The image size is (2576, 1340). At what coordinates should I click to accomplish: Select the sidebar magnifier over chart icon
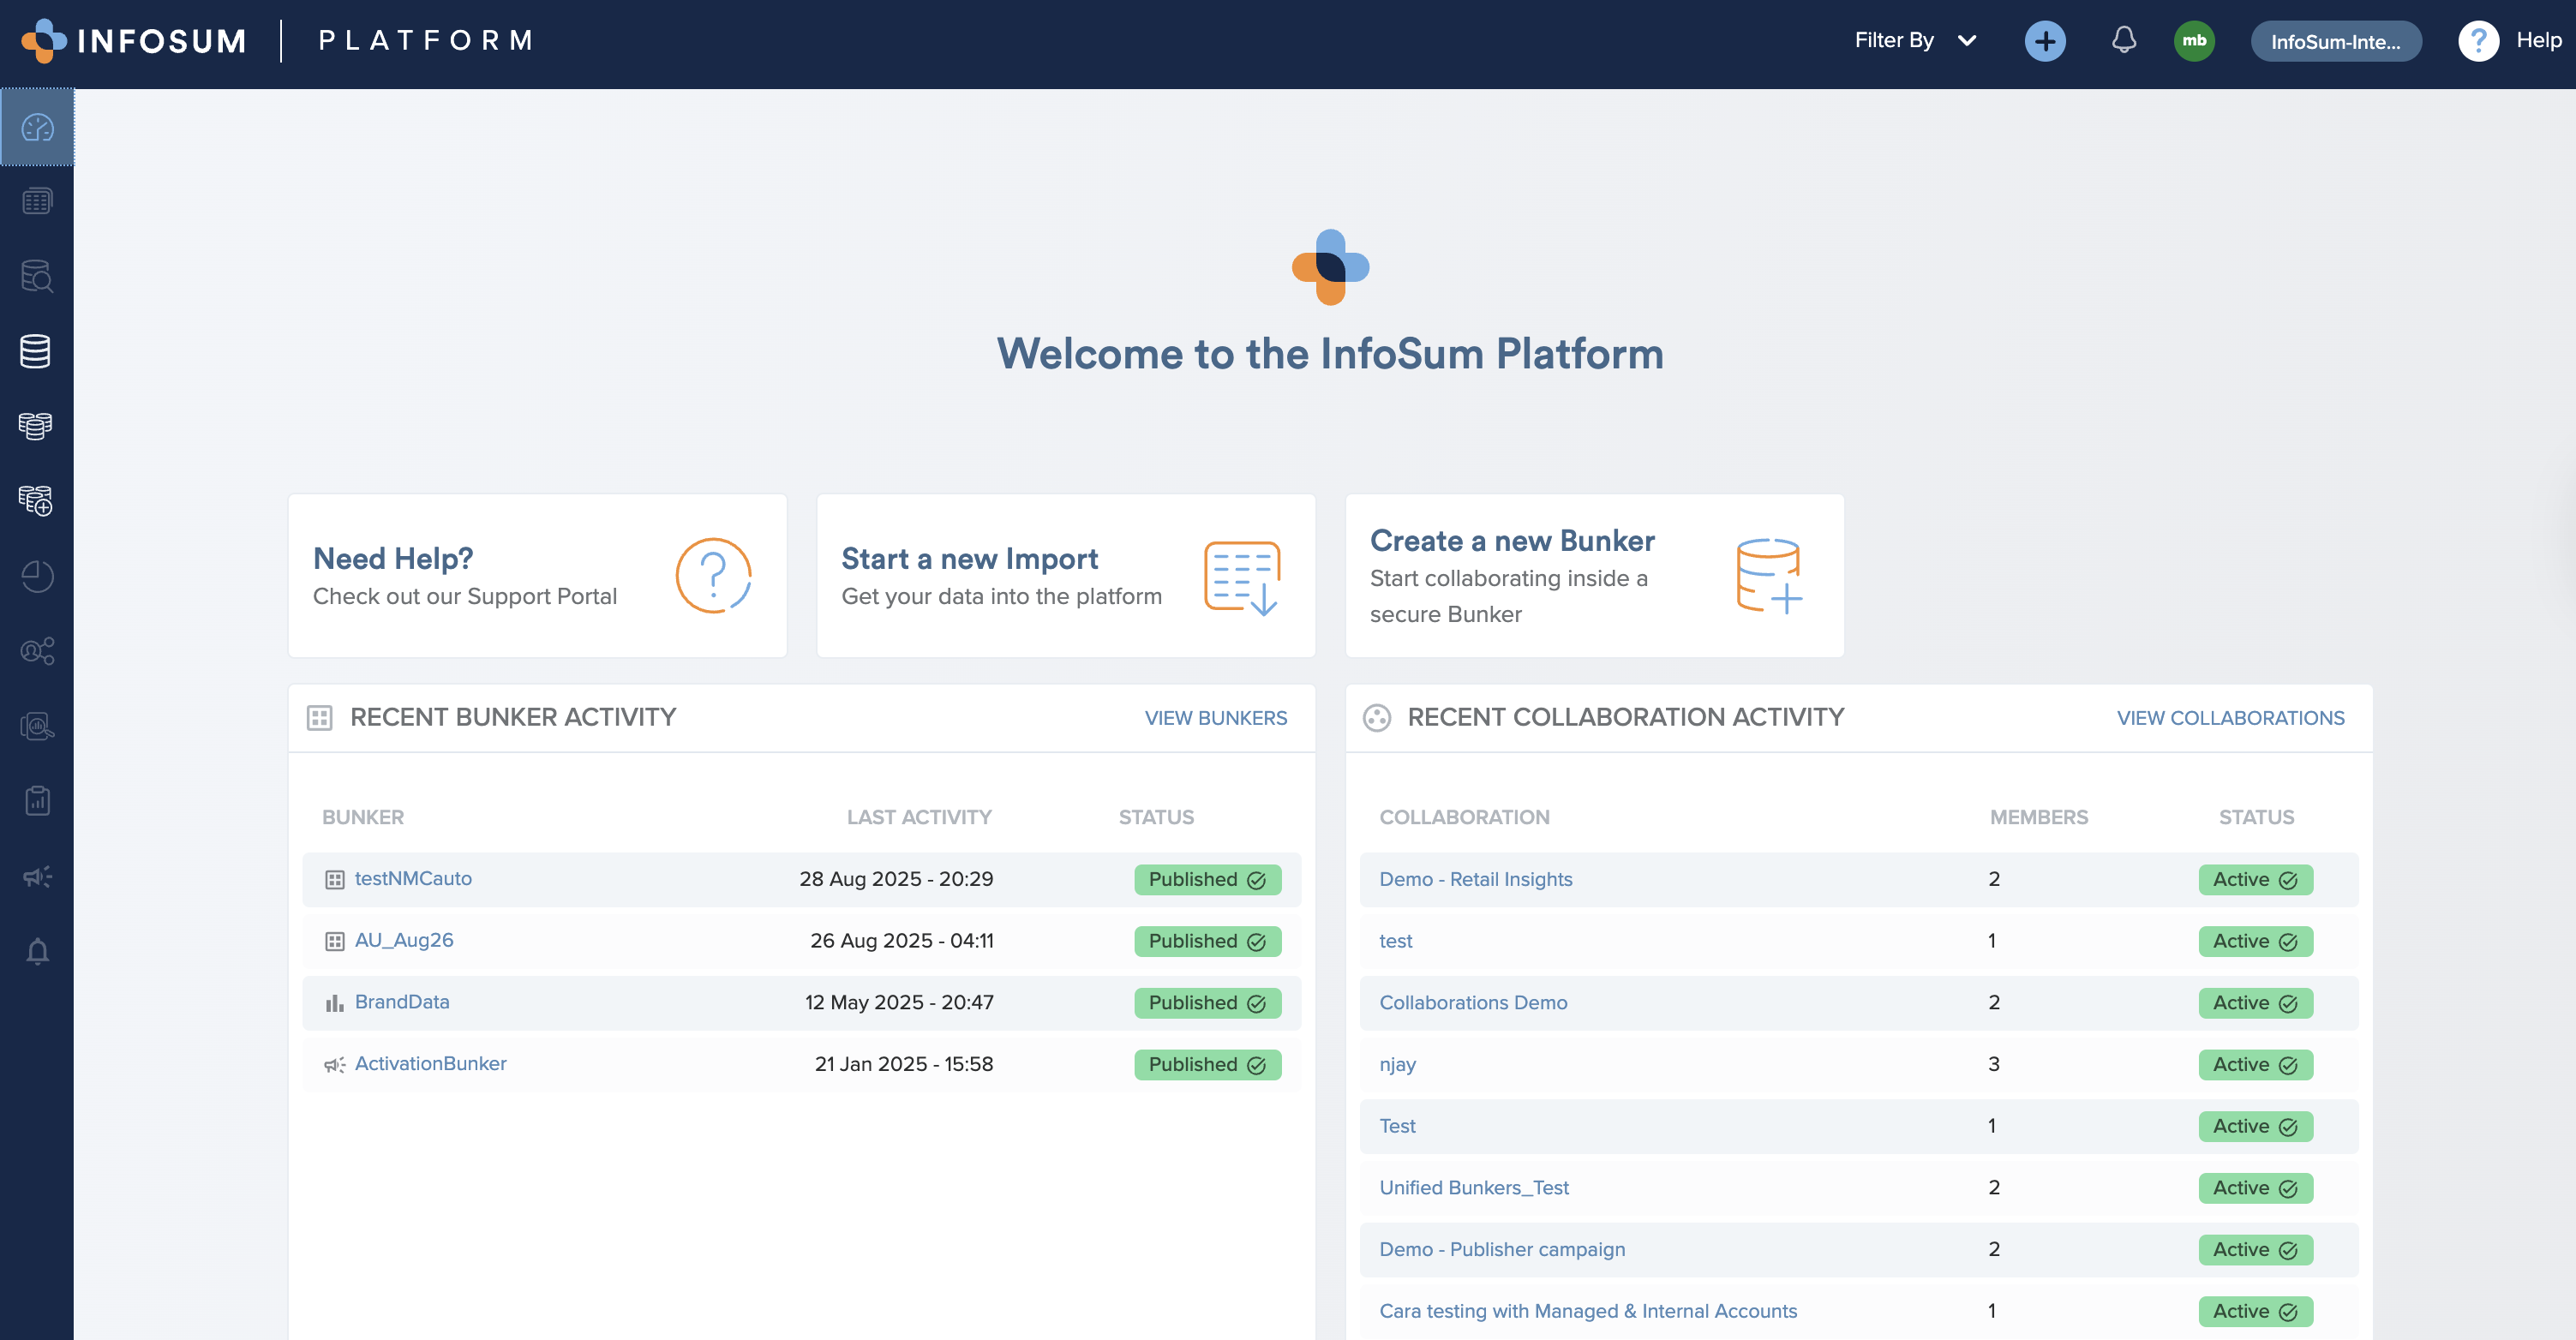(37, 726)
